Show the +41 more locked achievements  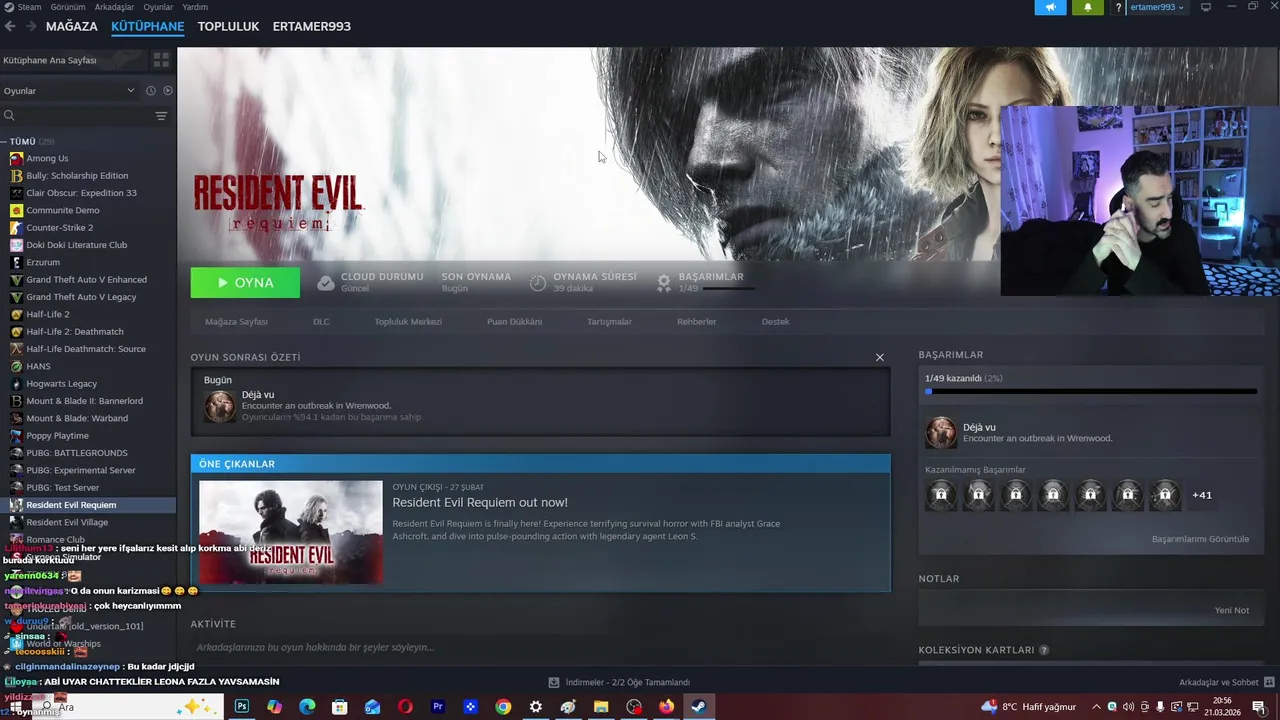click(x=1202, y=495)
